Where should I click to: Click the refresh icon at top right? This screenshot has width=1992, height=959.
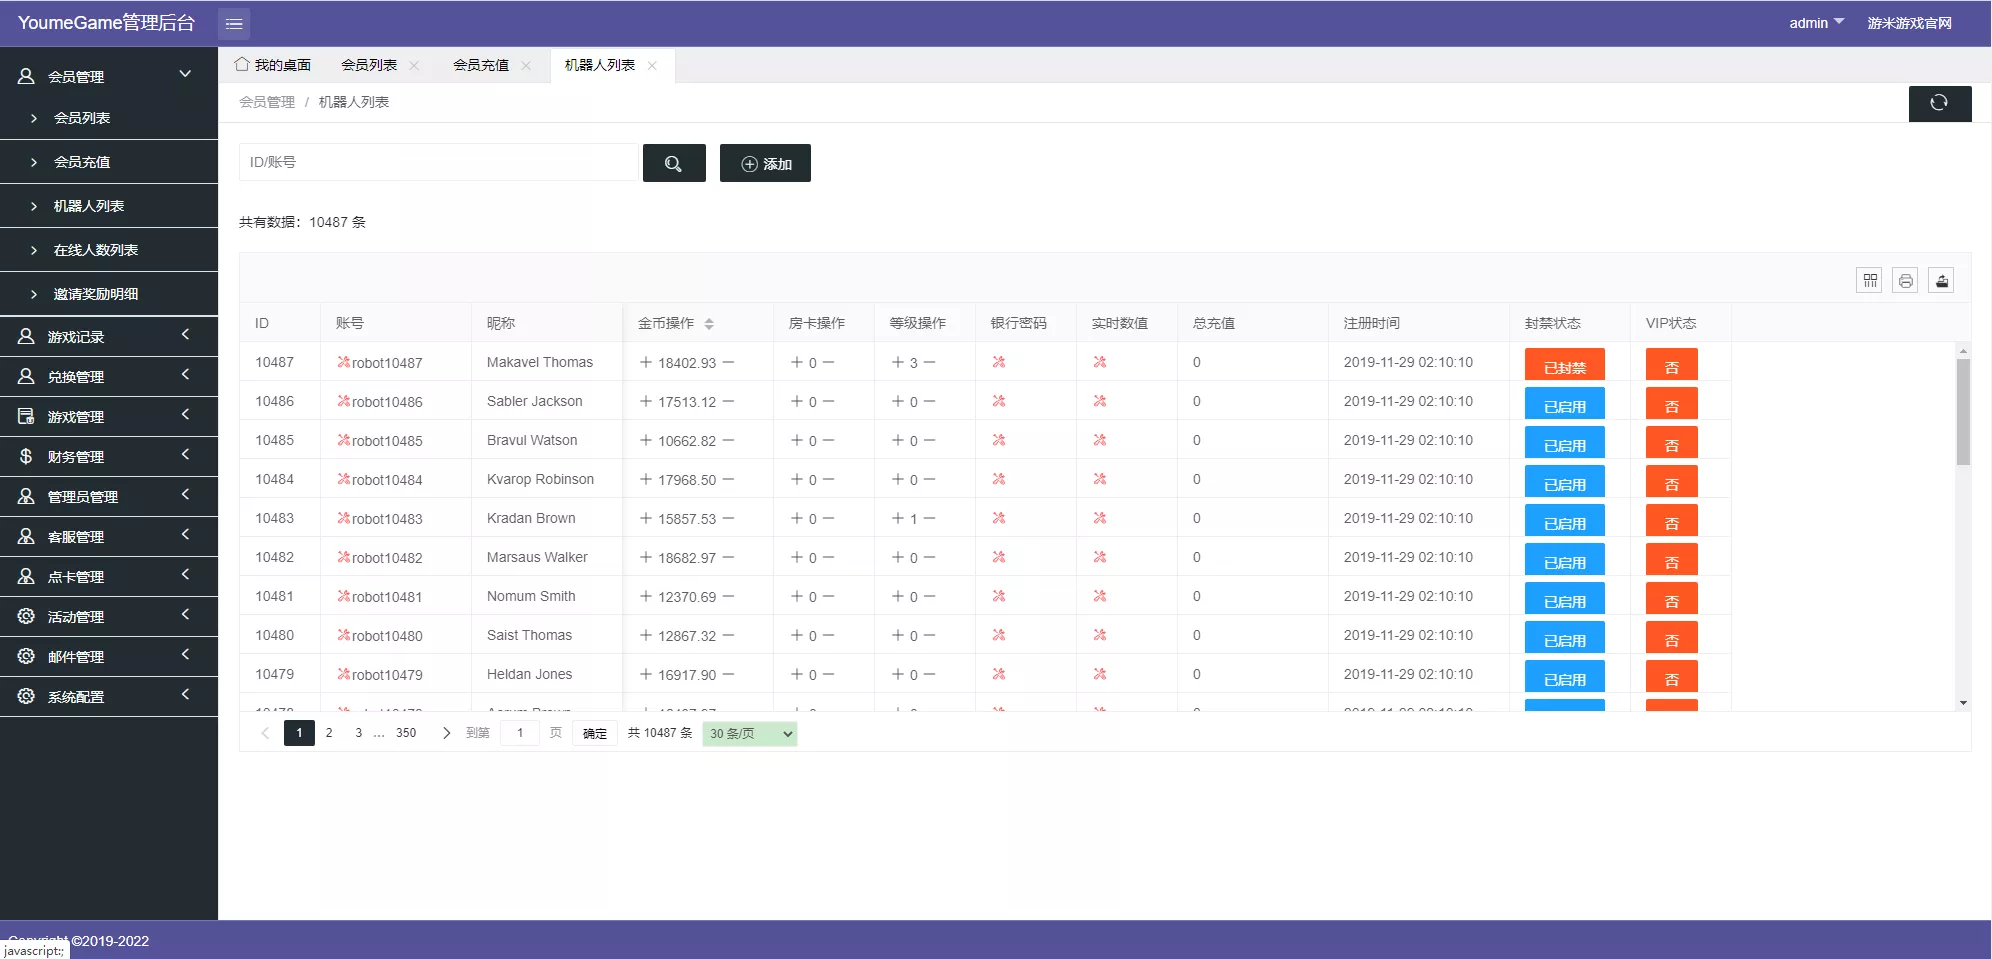pyautogui.click(x=1939, y=103)
